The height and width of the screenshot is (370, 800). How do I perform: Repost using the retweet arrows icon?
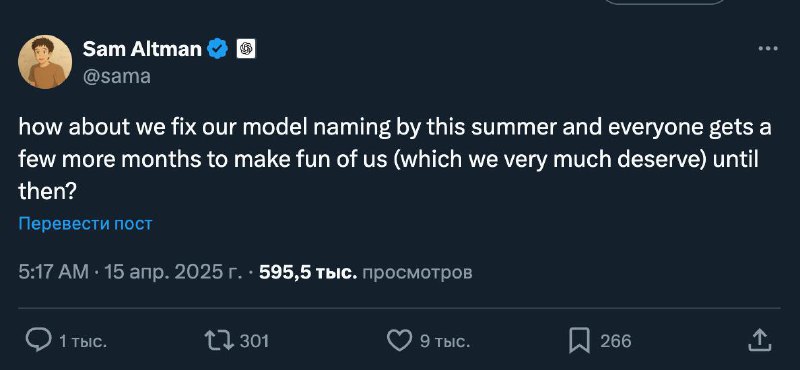219,340
